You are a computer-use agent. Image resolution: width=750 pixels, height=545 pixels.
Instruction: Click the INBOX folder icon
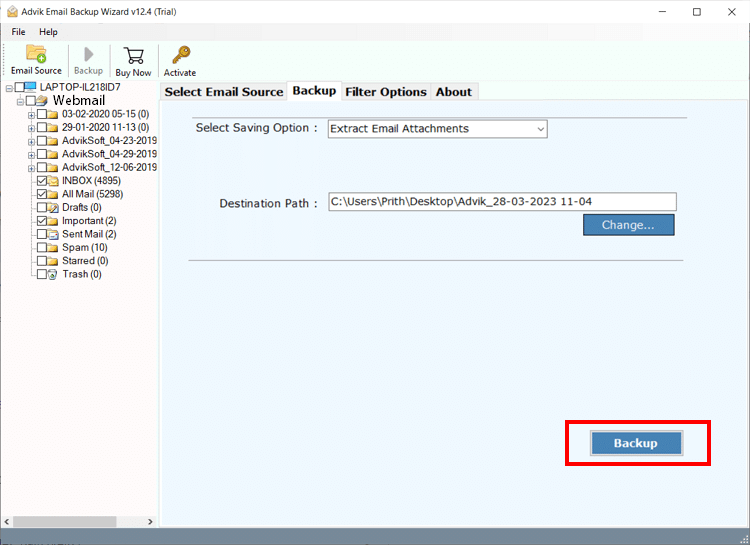click(53, 181)
